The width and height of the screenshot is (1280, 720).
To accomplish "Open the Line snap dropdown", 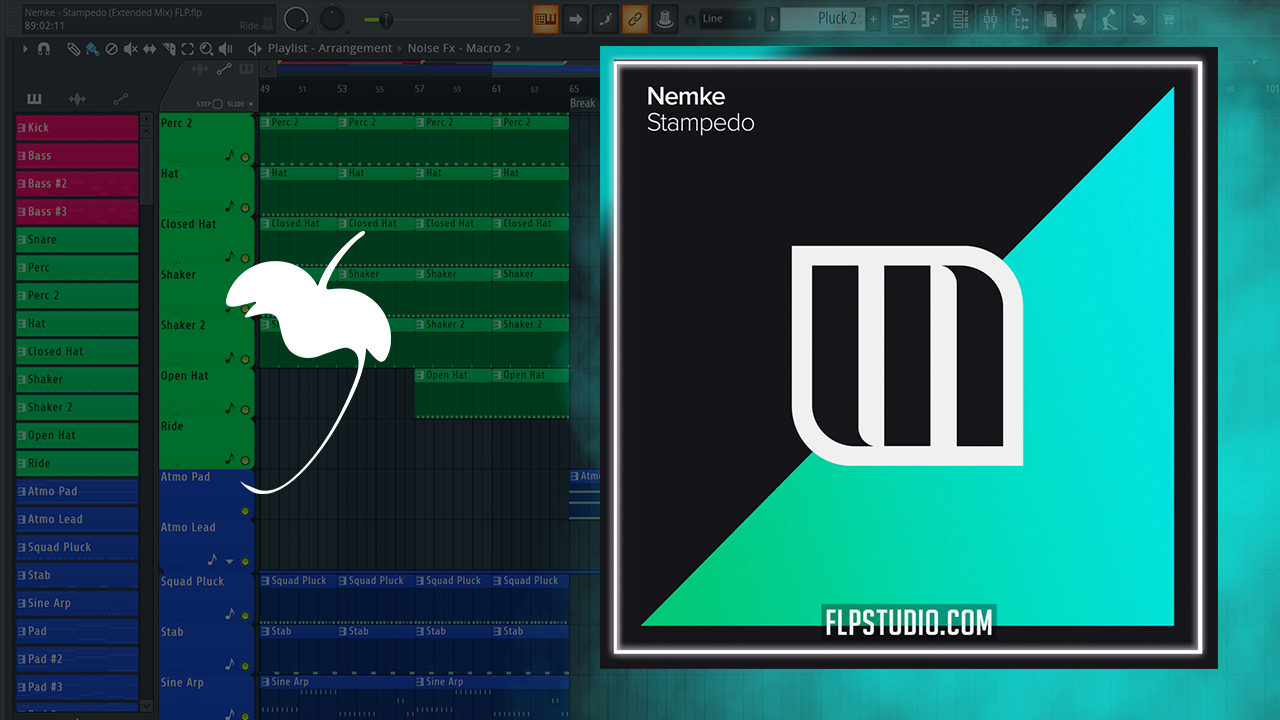I will [727, 19].
